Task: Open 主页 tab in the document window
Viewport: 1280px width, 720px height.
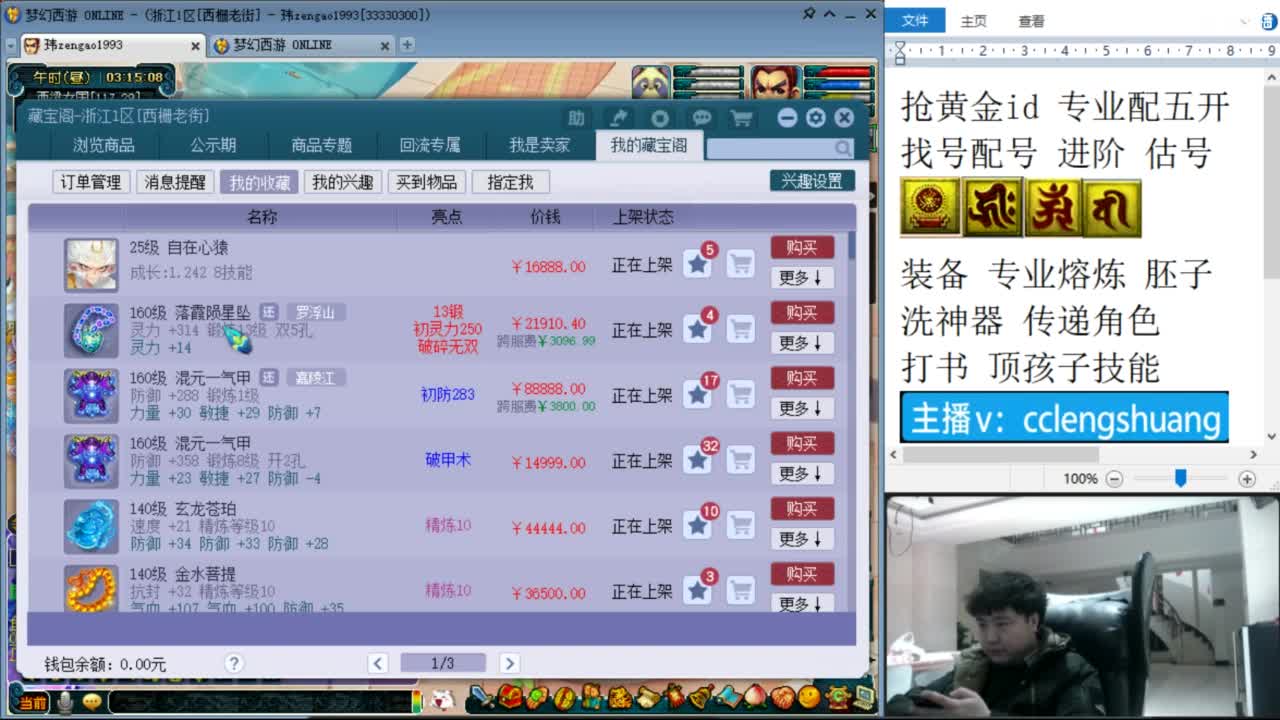Action: coord(973,21)
